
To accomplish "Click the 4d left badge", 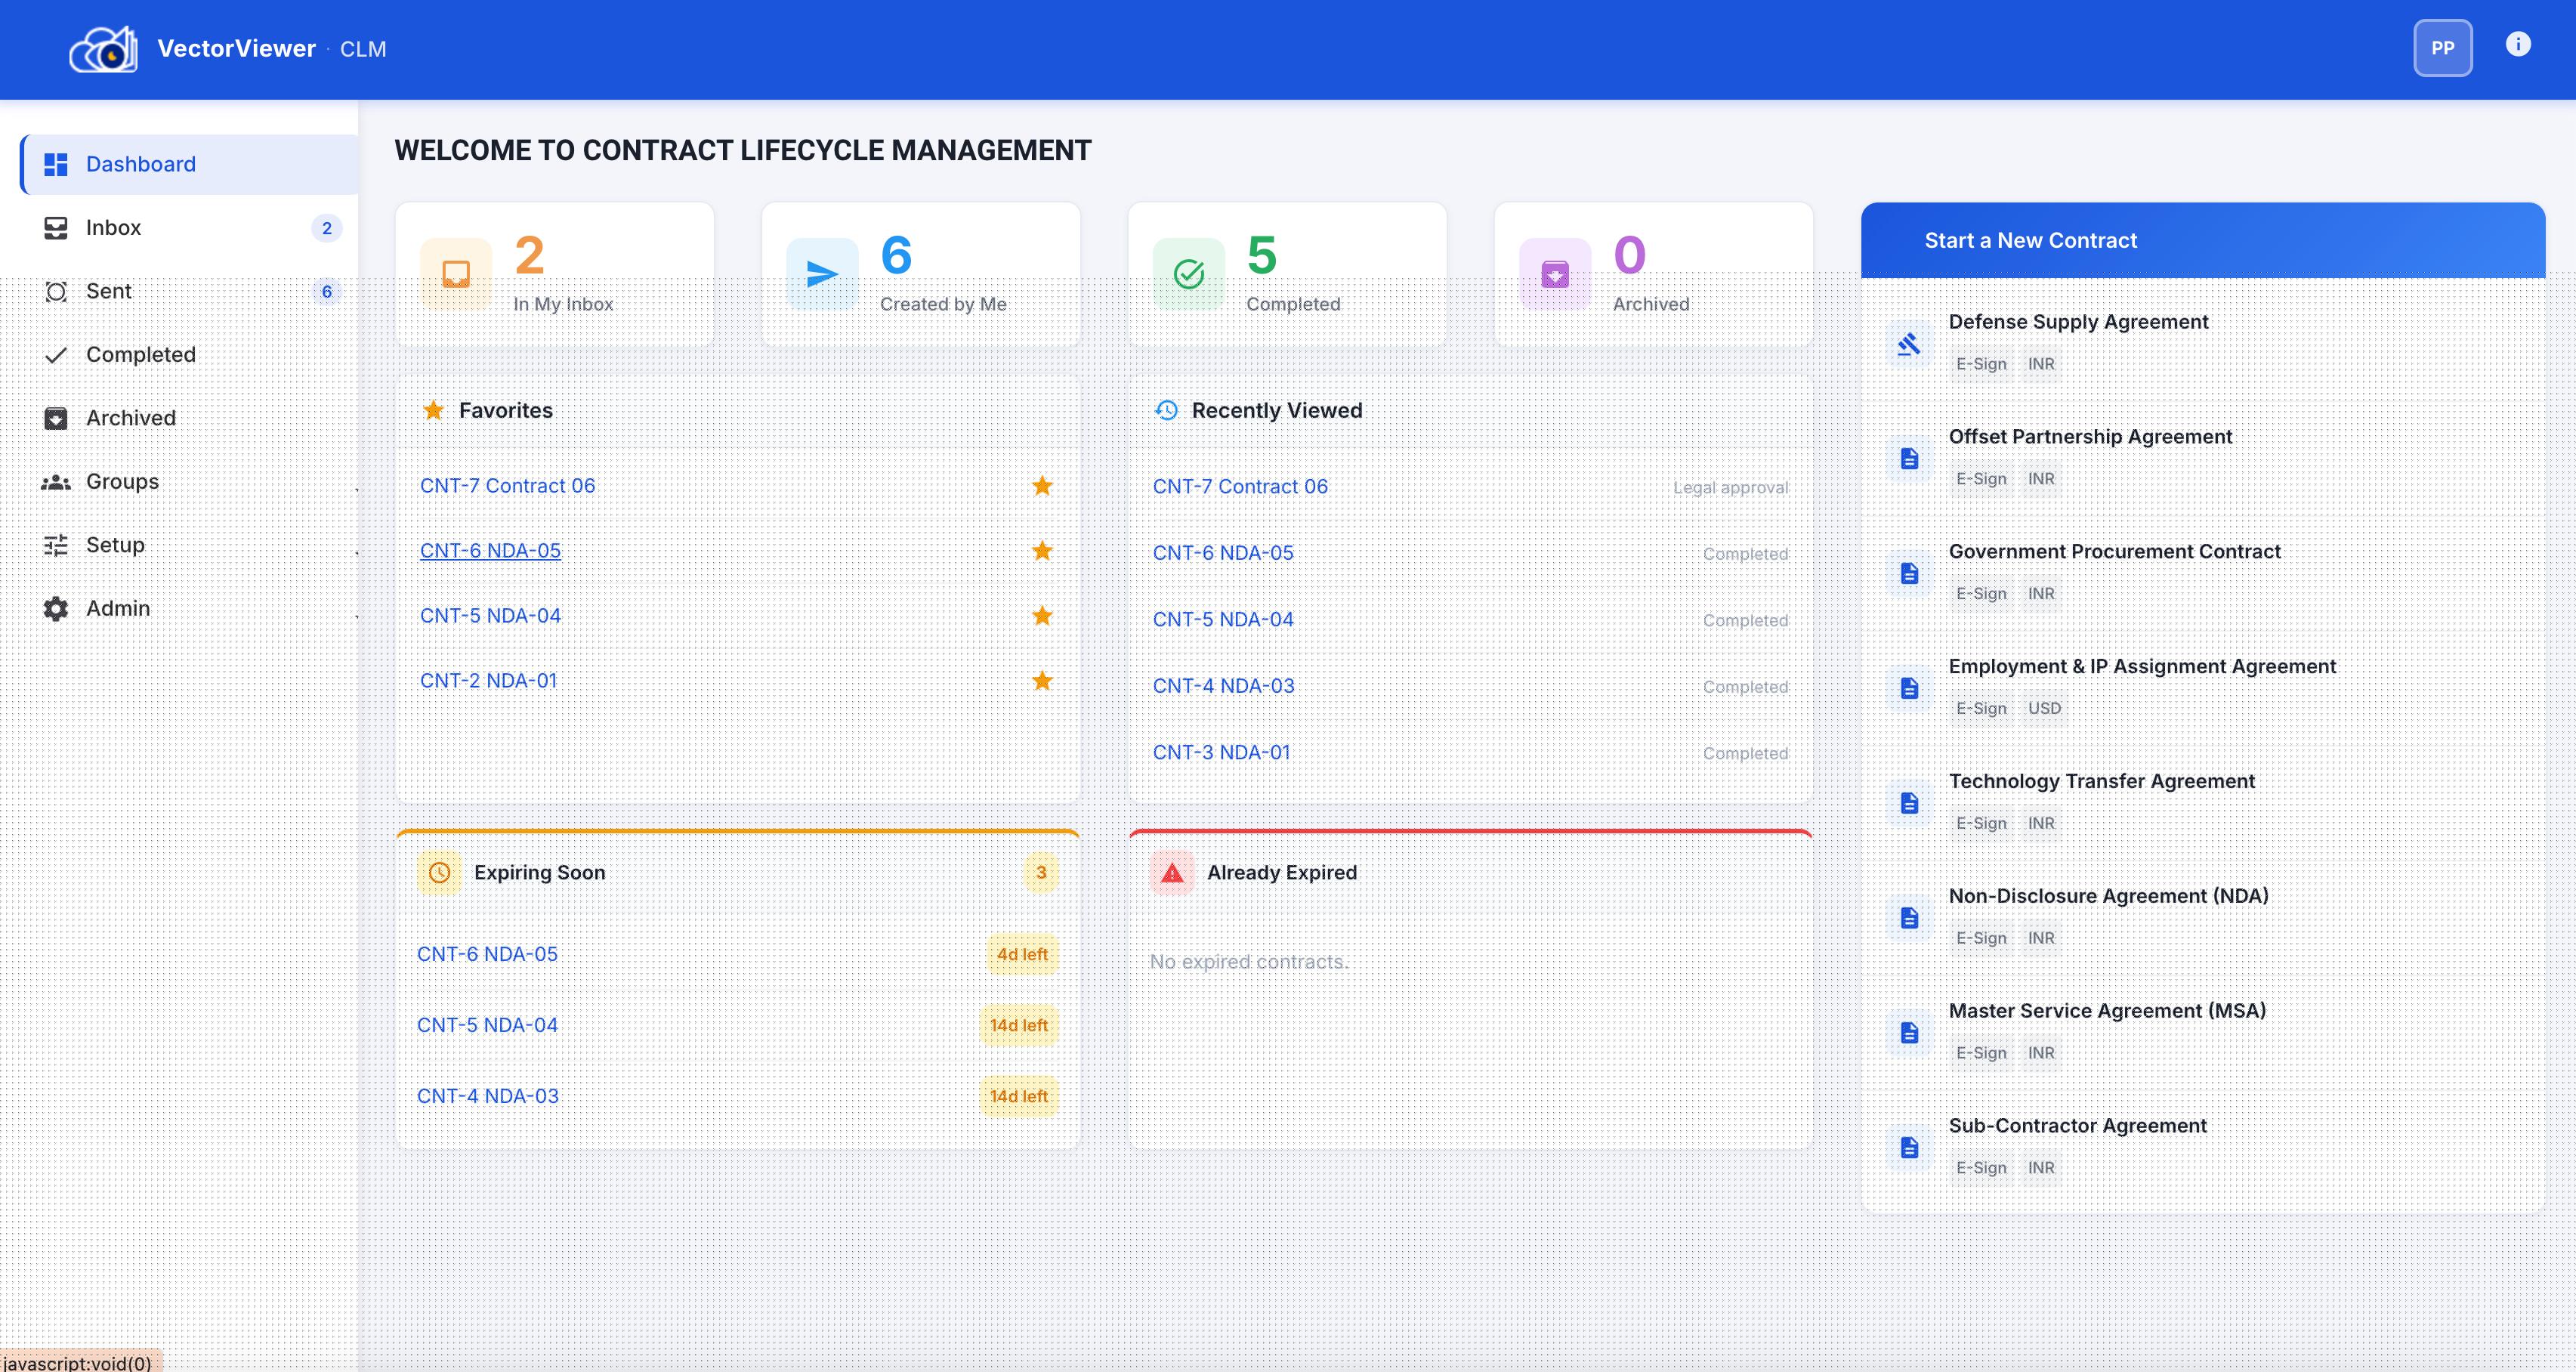I will [x=1022, y=955].
